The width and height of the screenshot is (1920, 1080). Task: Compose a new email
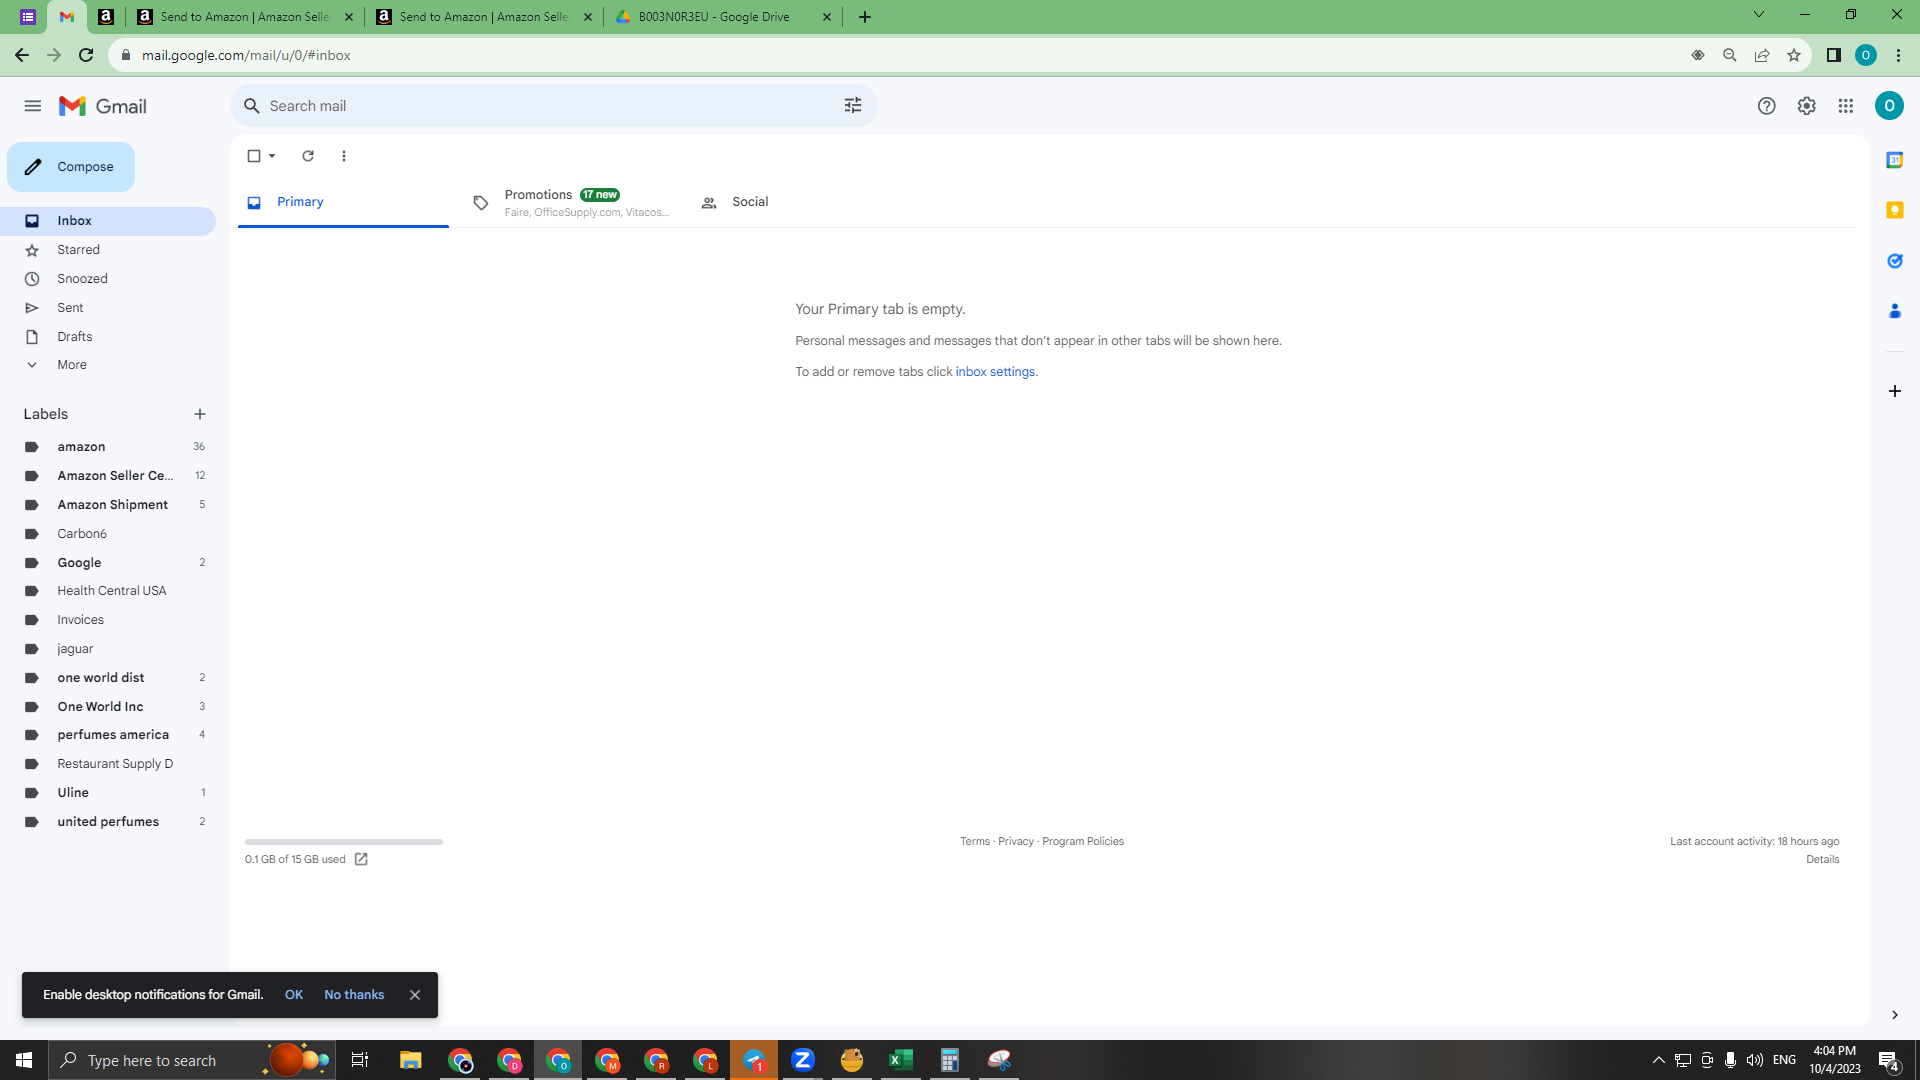[71, 167]
